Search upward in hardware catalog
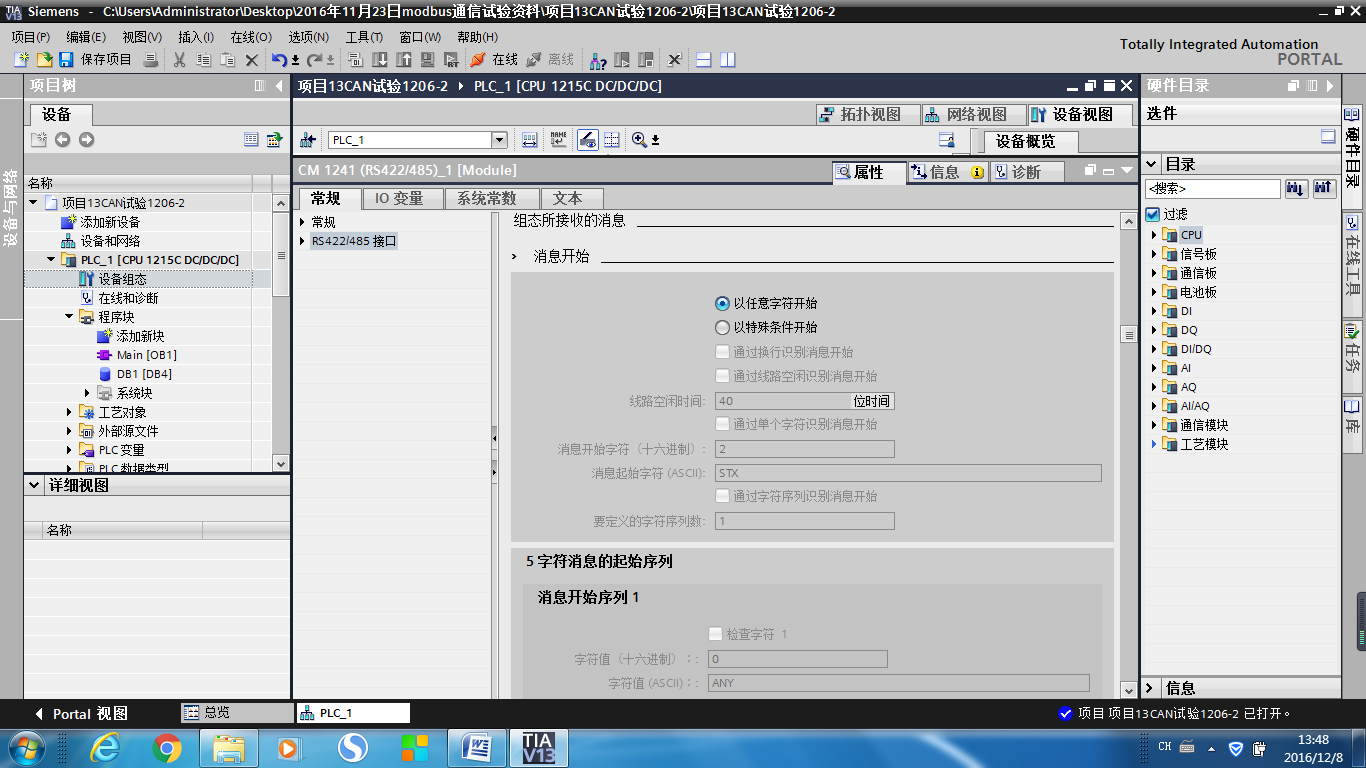 tap(1324, 188)
